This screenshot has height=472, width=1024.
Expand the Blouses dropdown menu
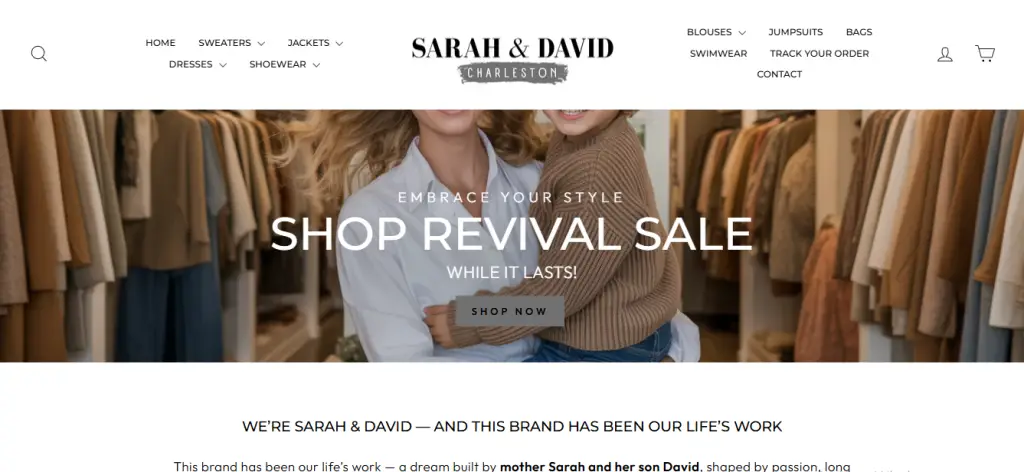716,32
